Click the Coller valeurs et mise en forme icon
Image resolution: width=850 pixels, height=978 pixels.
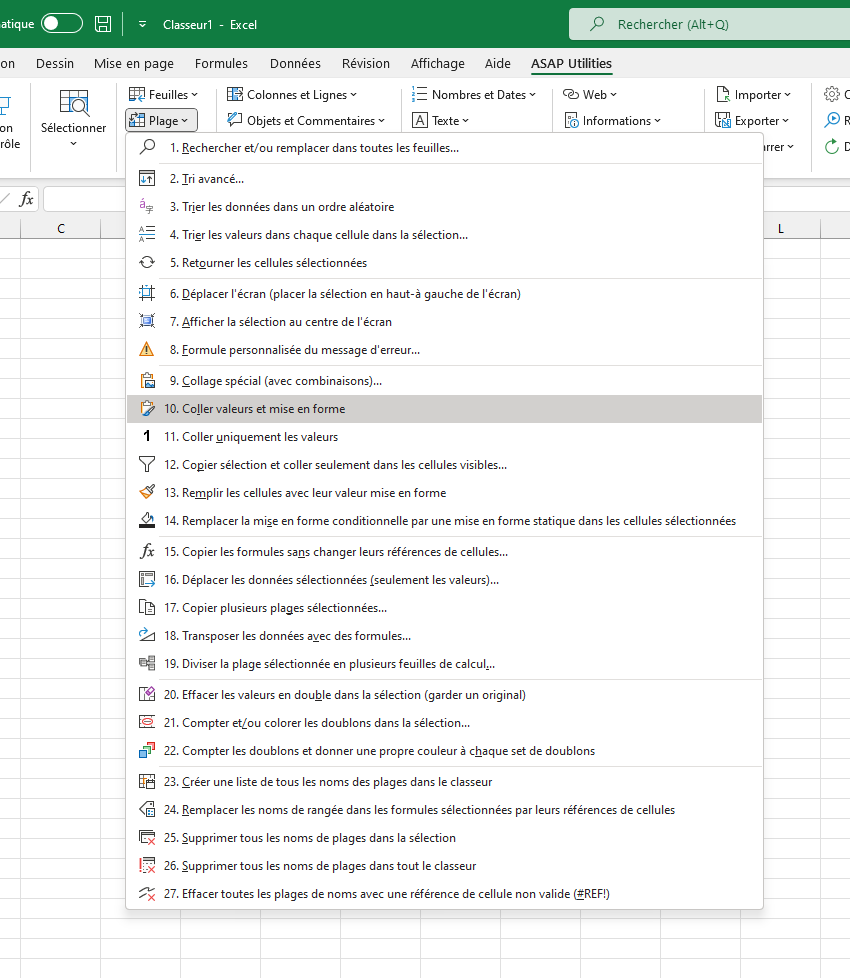[147, 409]
